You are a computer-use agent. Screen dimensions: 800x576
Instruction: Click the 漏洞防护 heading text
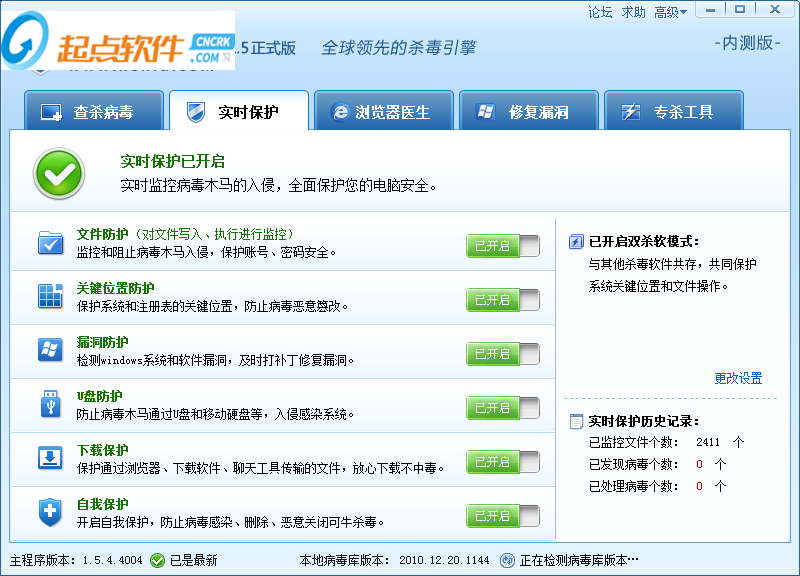click(102, 342)
